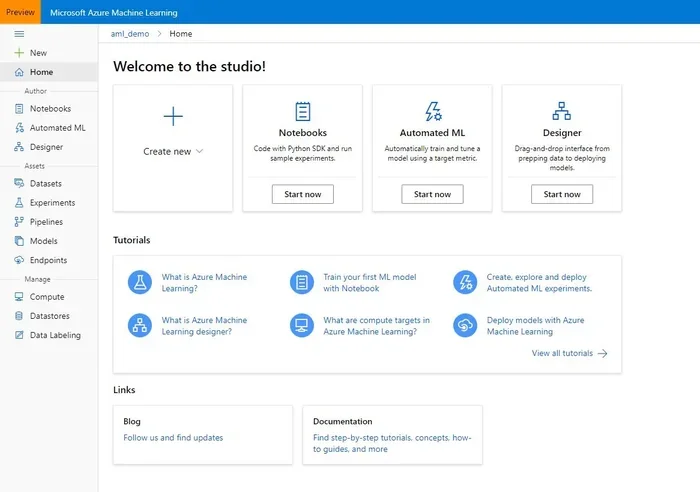Click the compute targets tutorial monitor icon
Viewport: 700px width, 492px height.
[302, 325]
